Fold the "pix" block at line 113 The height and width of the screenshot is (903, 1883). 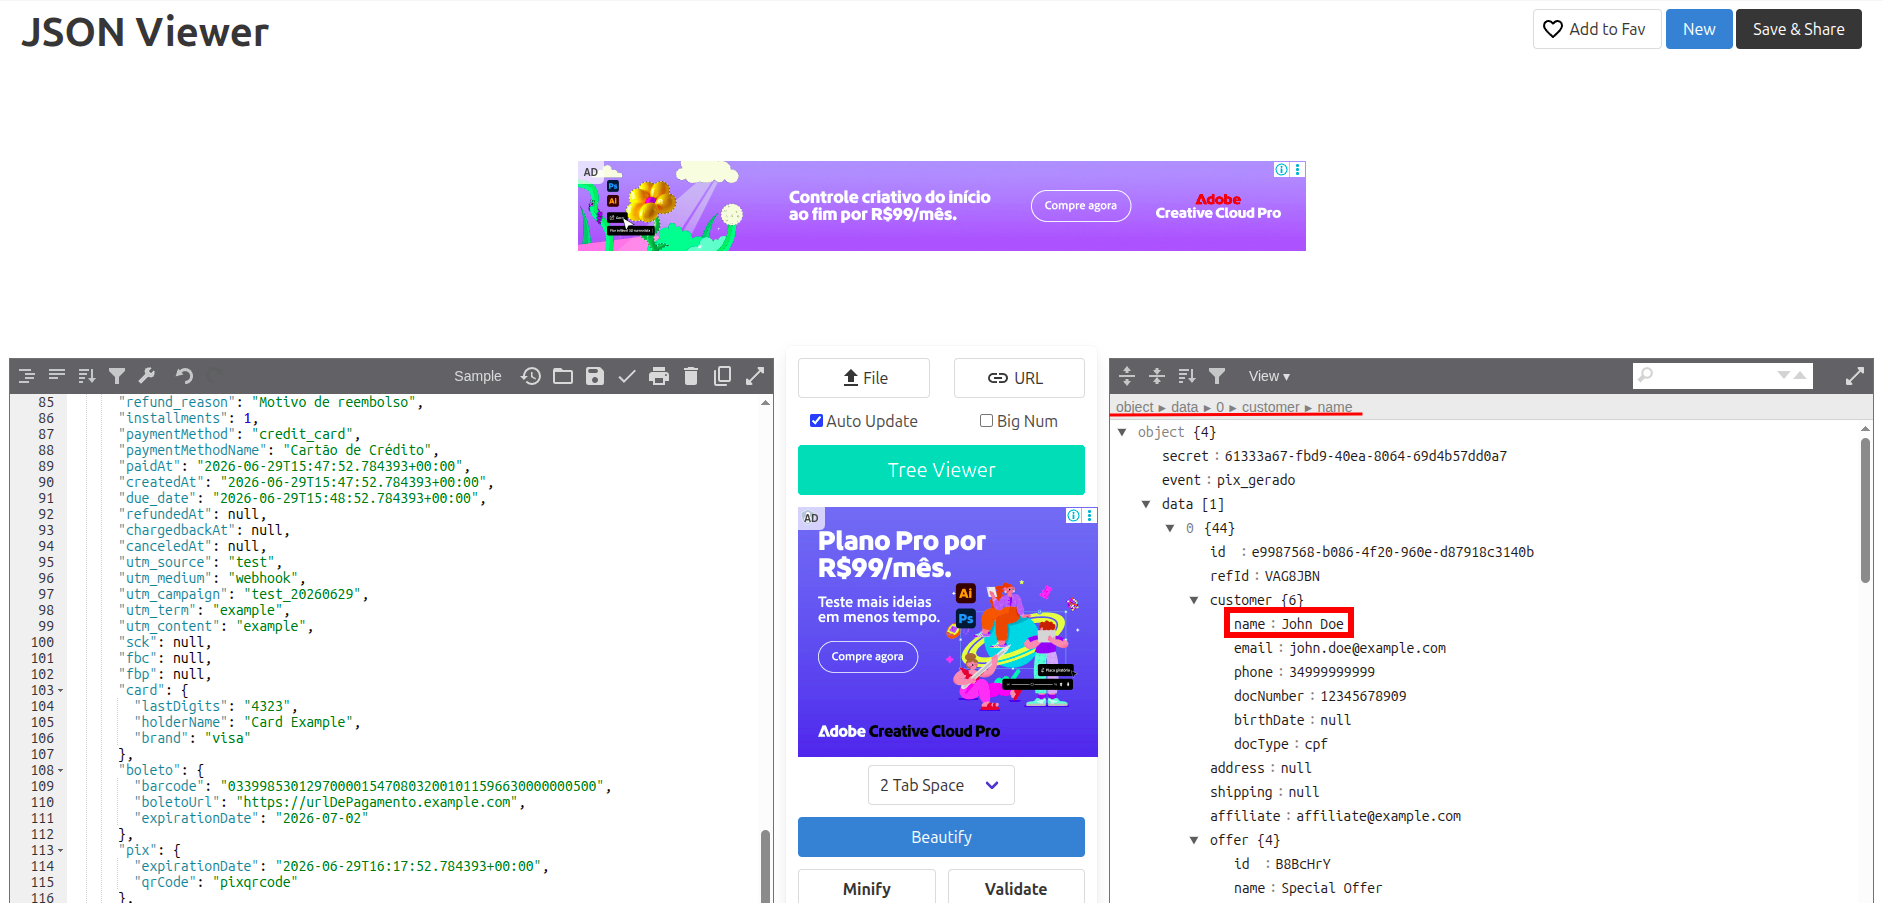[60, 850]
